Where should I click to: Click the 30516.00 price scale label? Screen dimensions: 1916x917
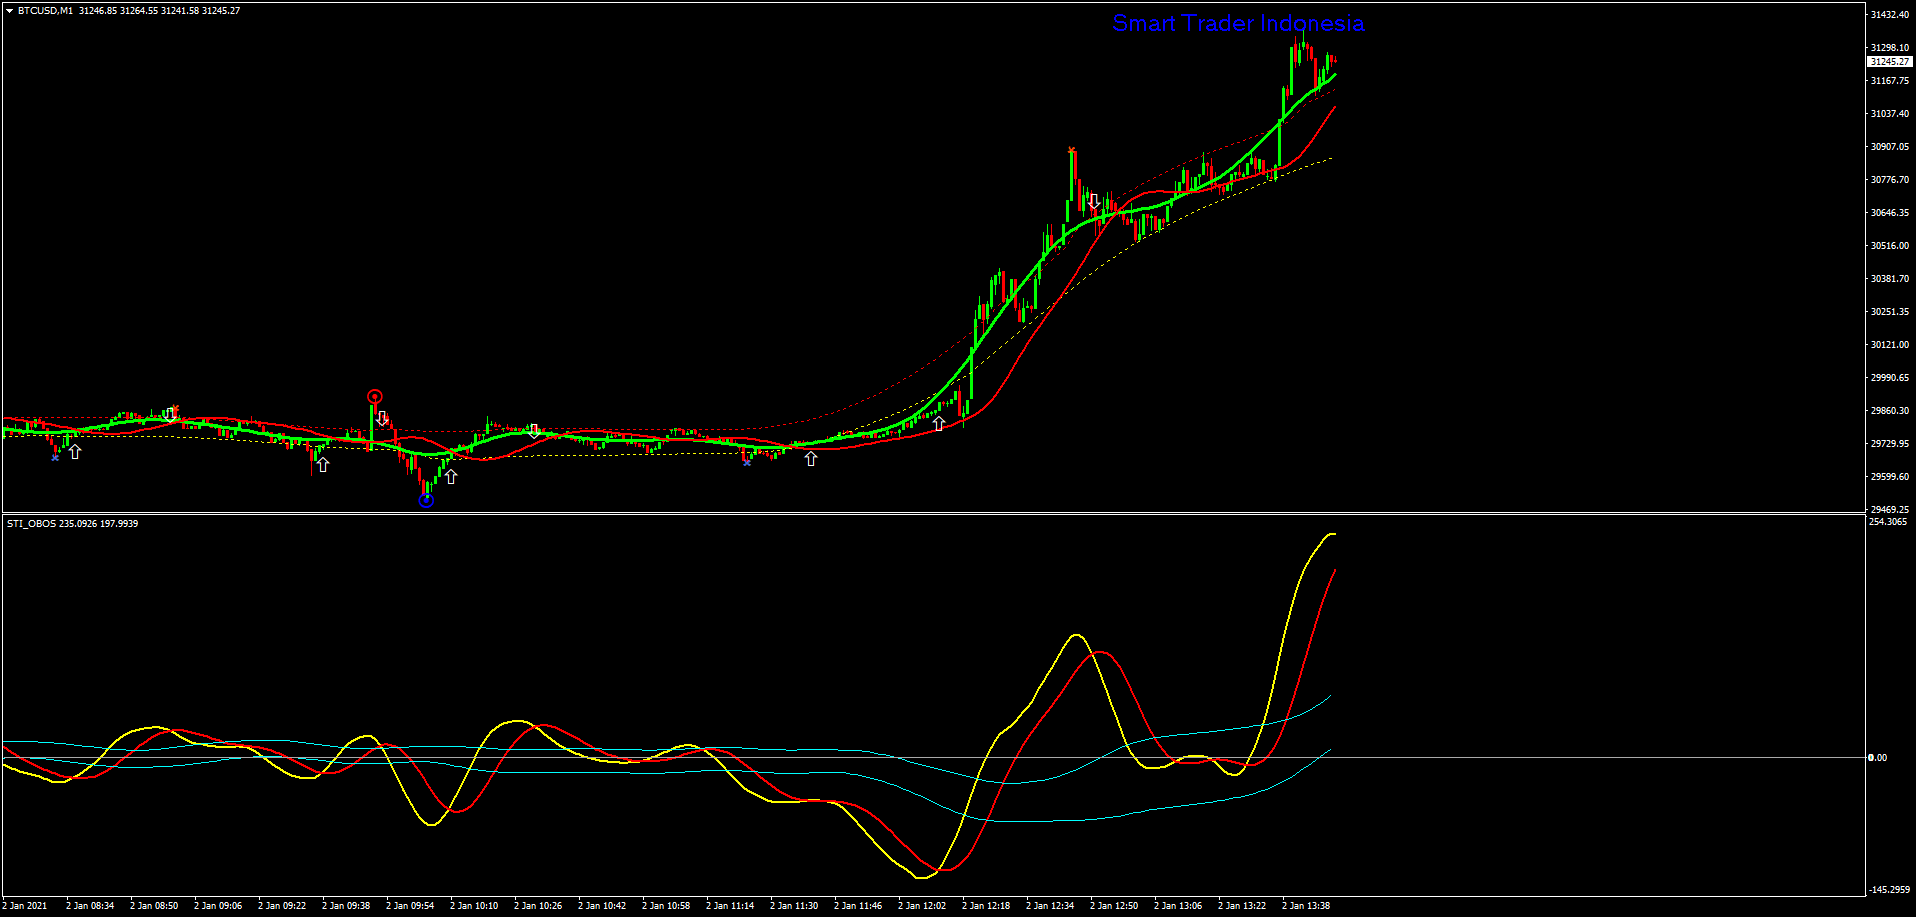(1890, 246)
